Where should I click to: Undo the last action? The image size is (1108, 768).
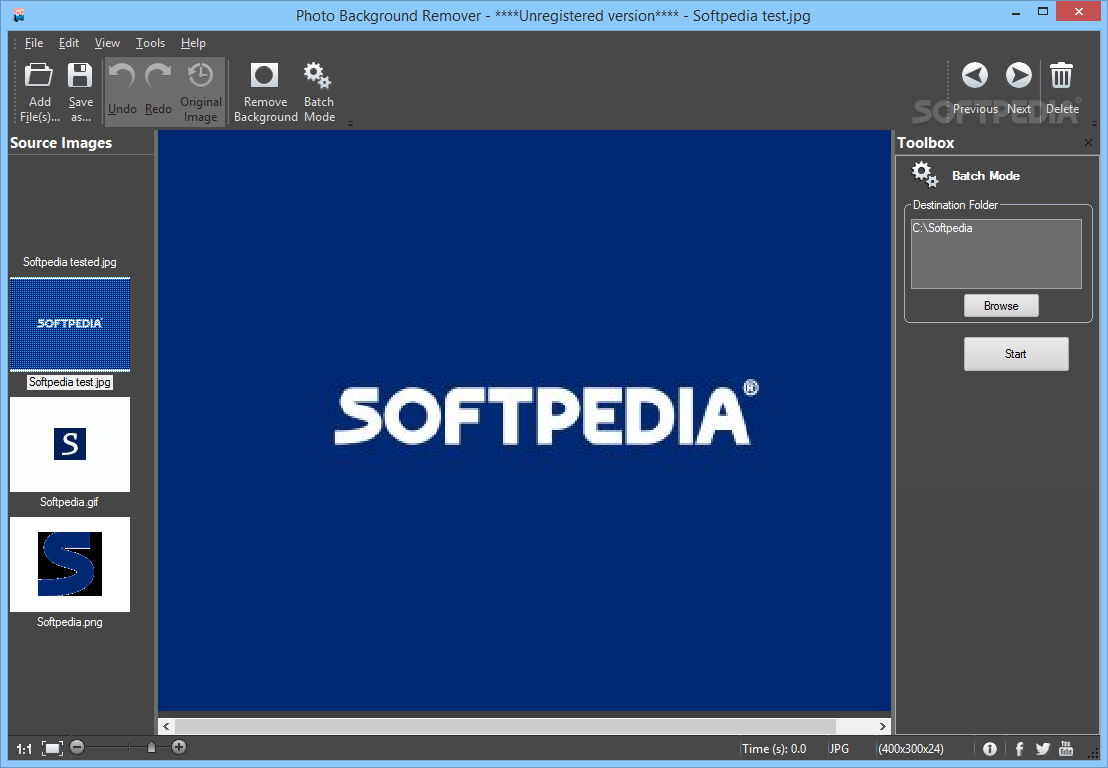(x=122, y=90)
